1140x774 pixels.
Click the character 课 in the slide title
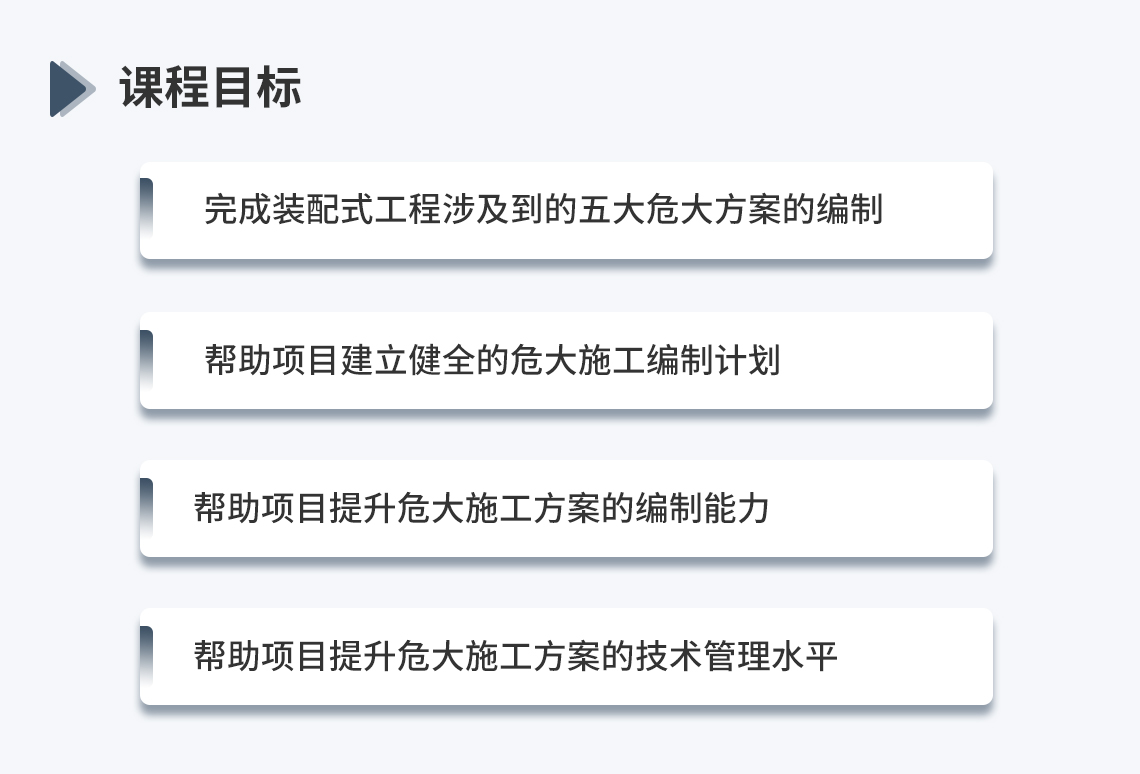[x=142, y=88]
